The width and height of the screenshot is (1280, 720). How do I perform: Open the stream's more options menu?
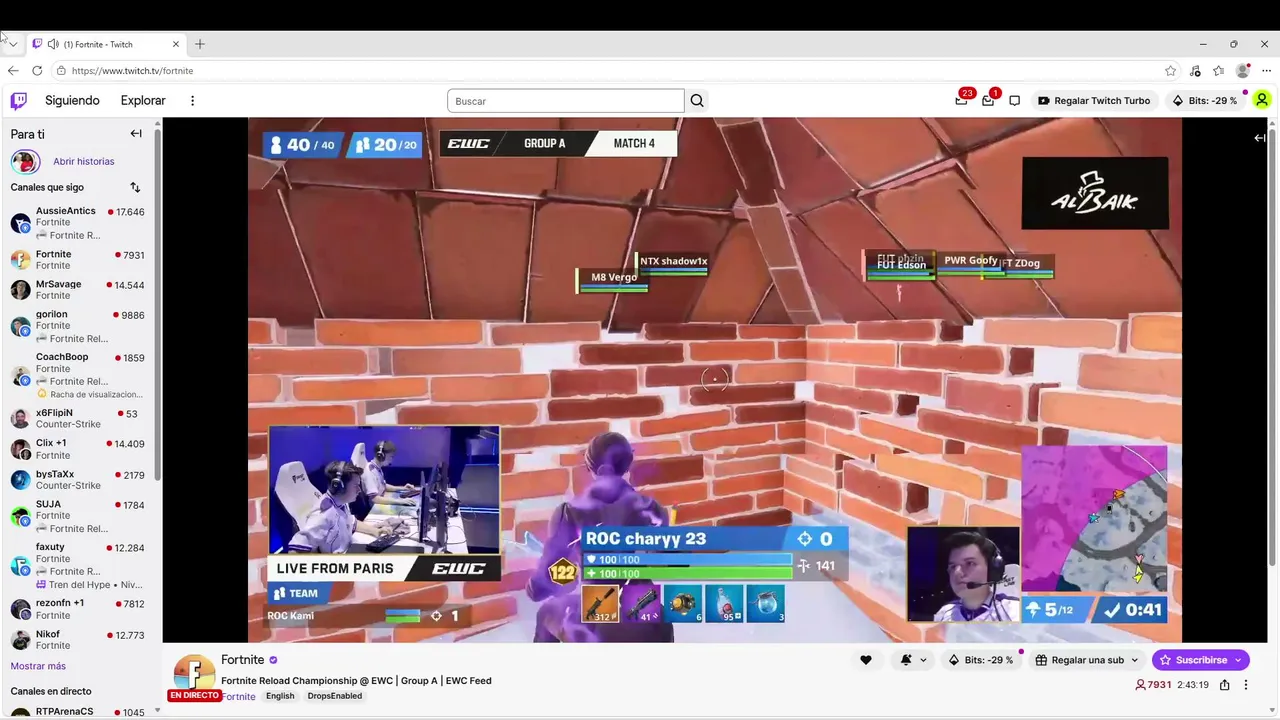1246,685
